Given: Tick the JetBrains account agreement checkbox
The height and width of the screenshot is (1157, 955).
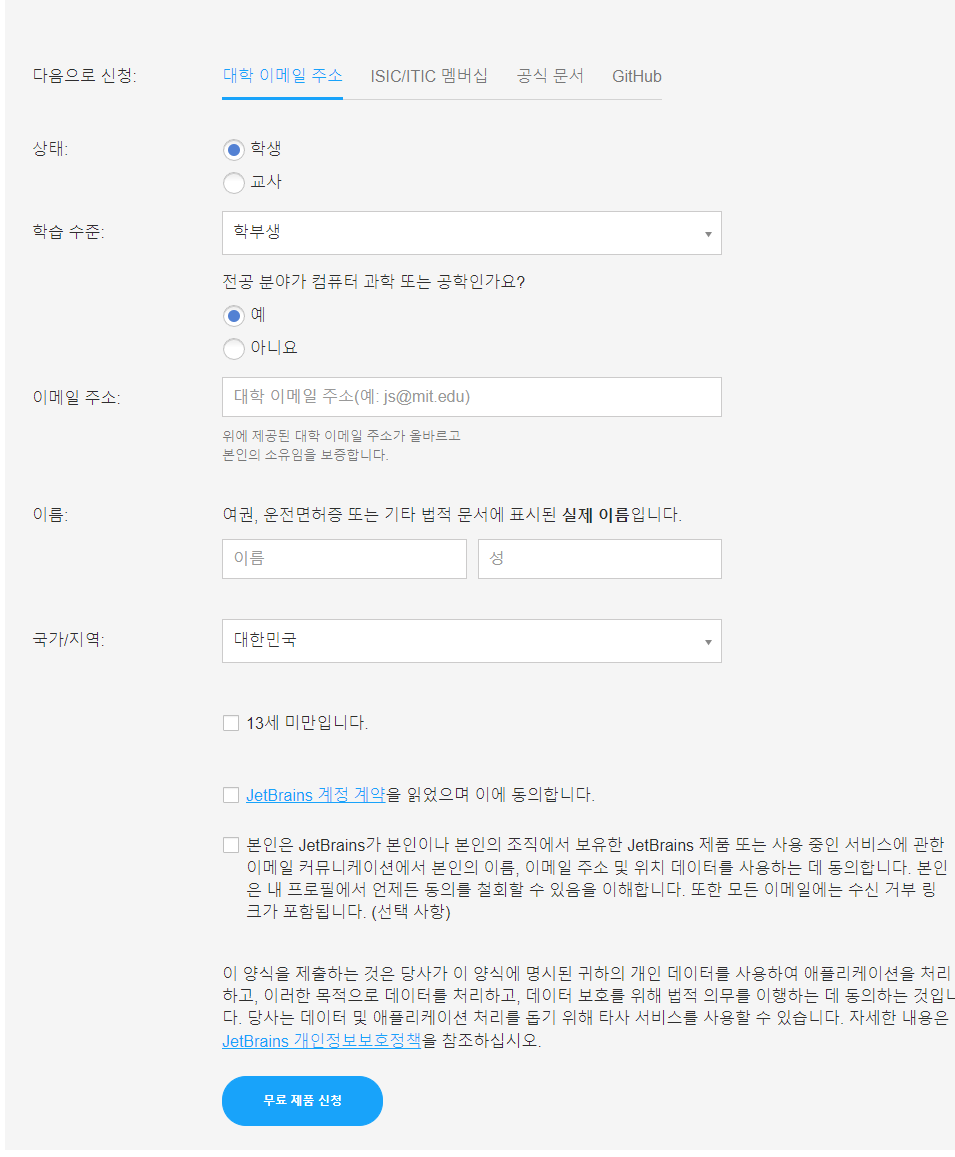Looking at the screenshot, I should [231, 795].
